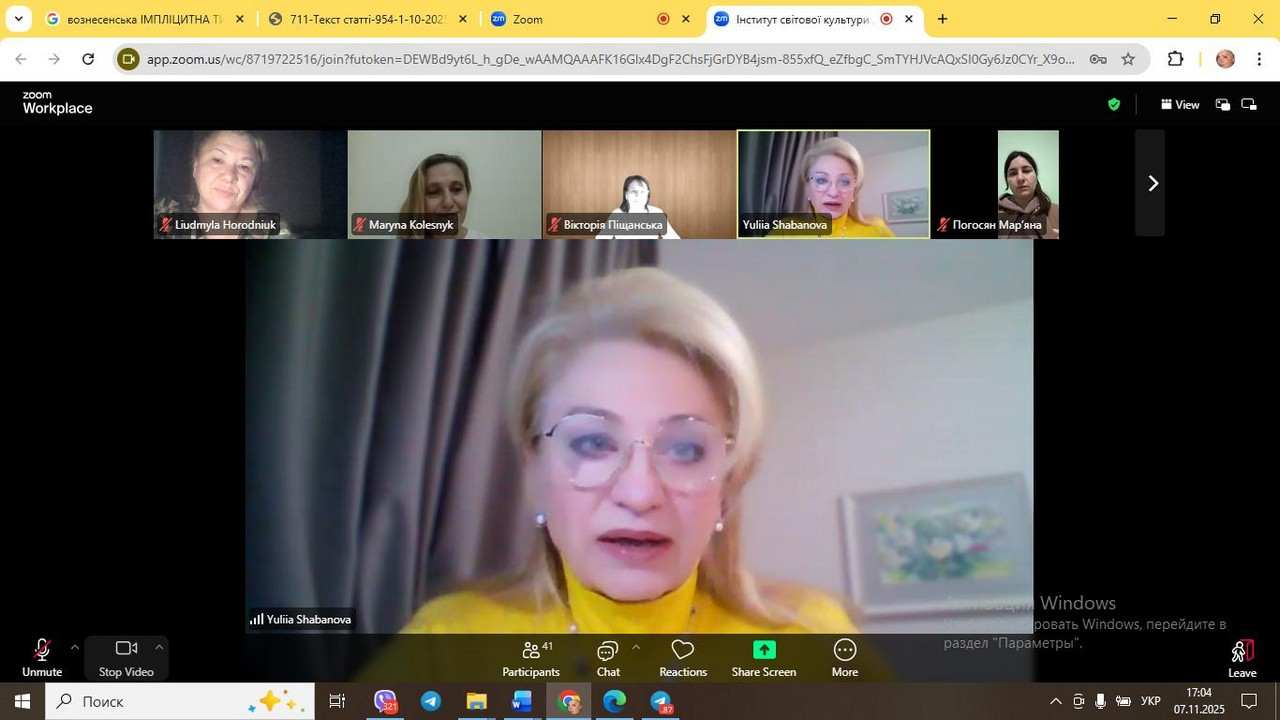This screenshot has width=1280, height=720.
Task: Unmute the microphone
Action: coord(42,657)
